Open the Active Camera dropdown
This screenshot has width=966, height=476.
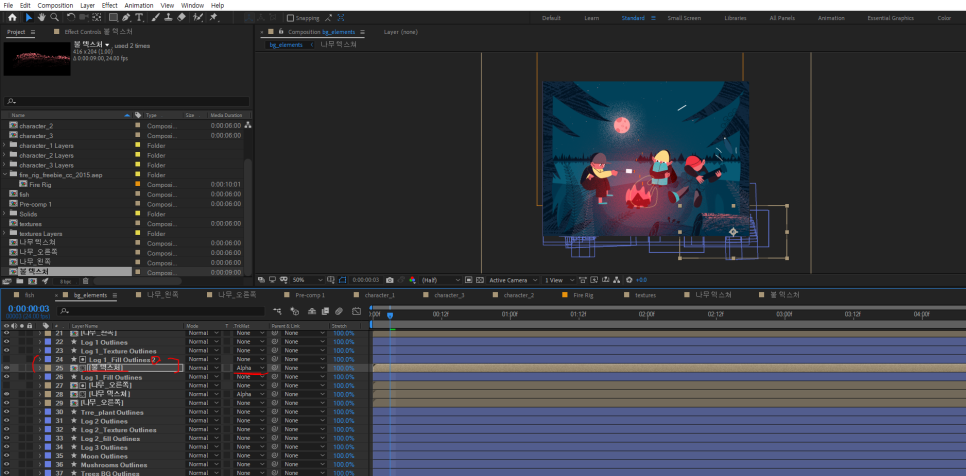[x=513, y=280]
